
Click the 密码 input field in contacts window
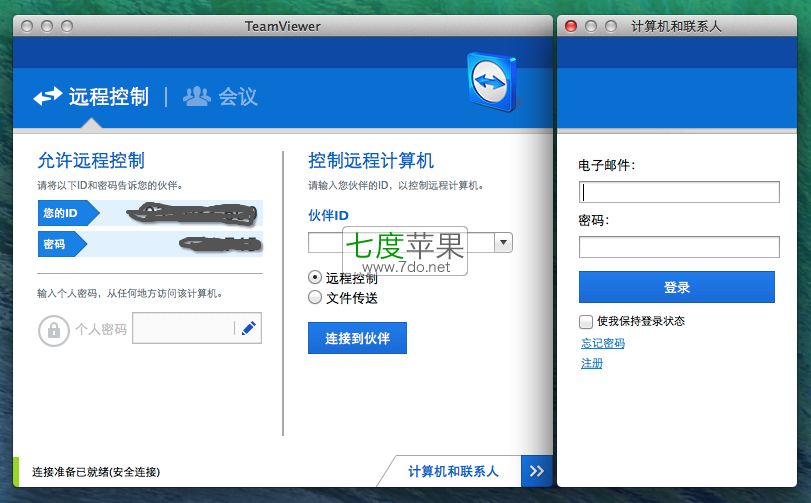click(679, 247)
